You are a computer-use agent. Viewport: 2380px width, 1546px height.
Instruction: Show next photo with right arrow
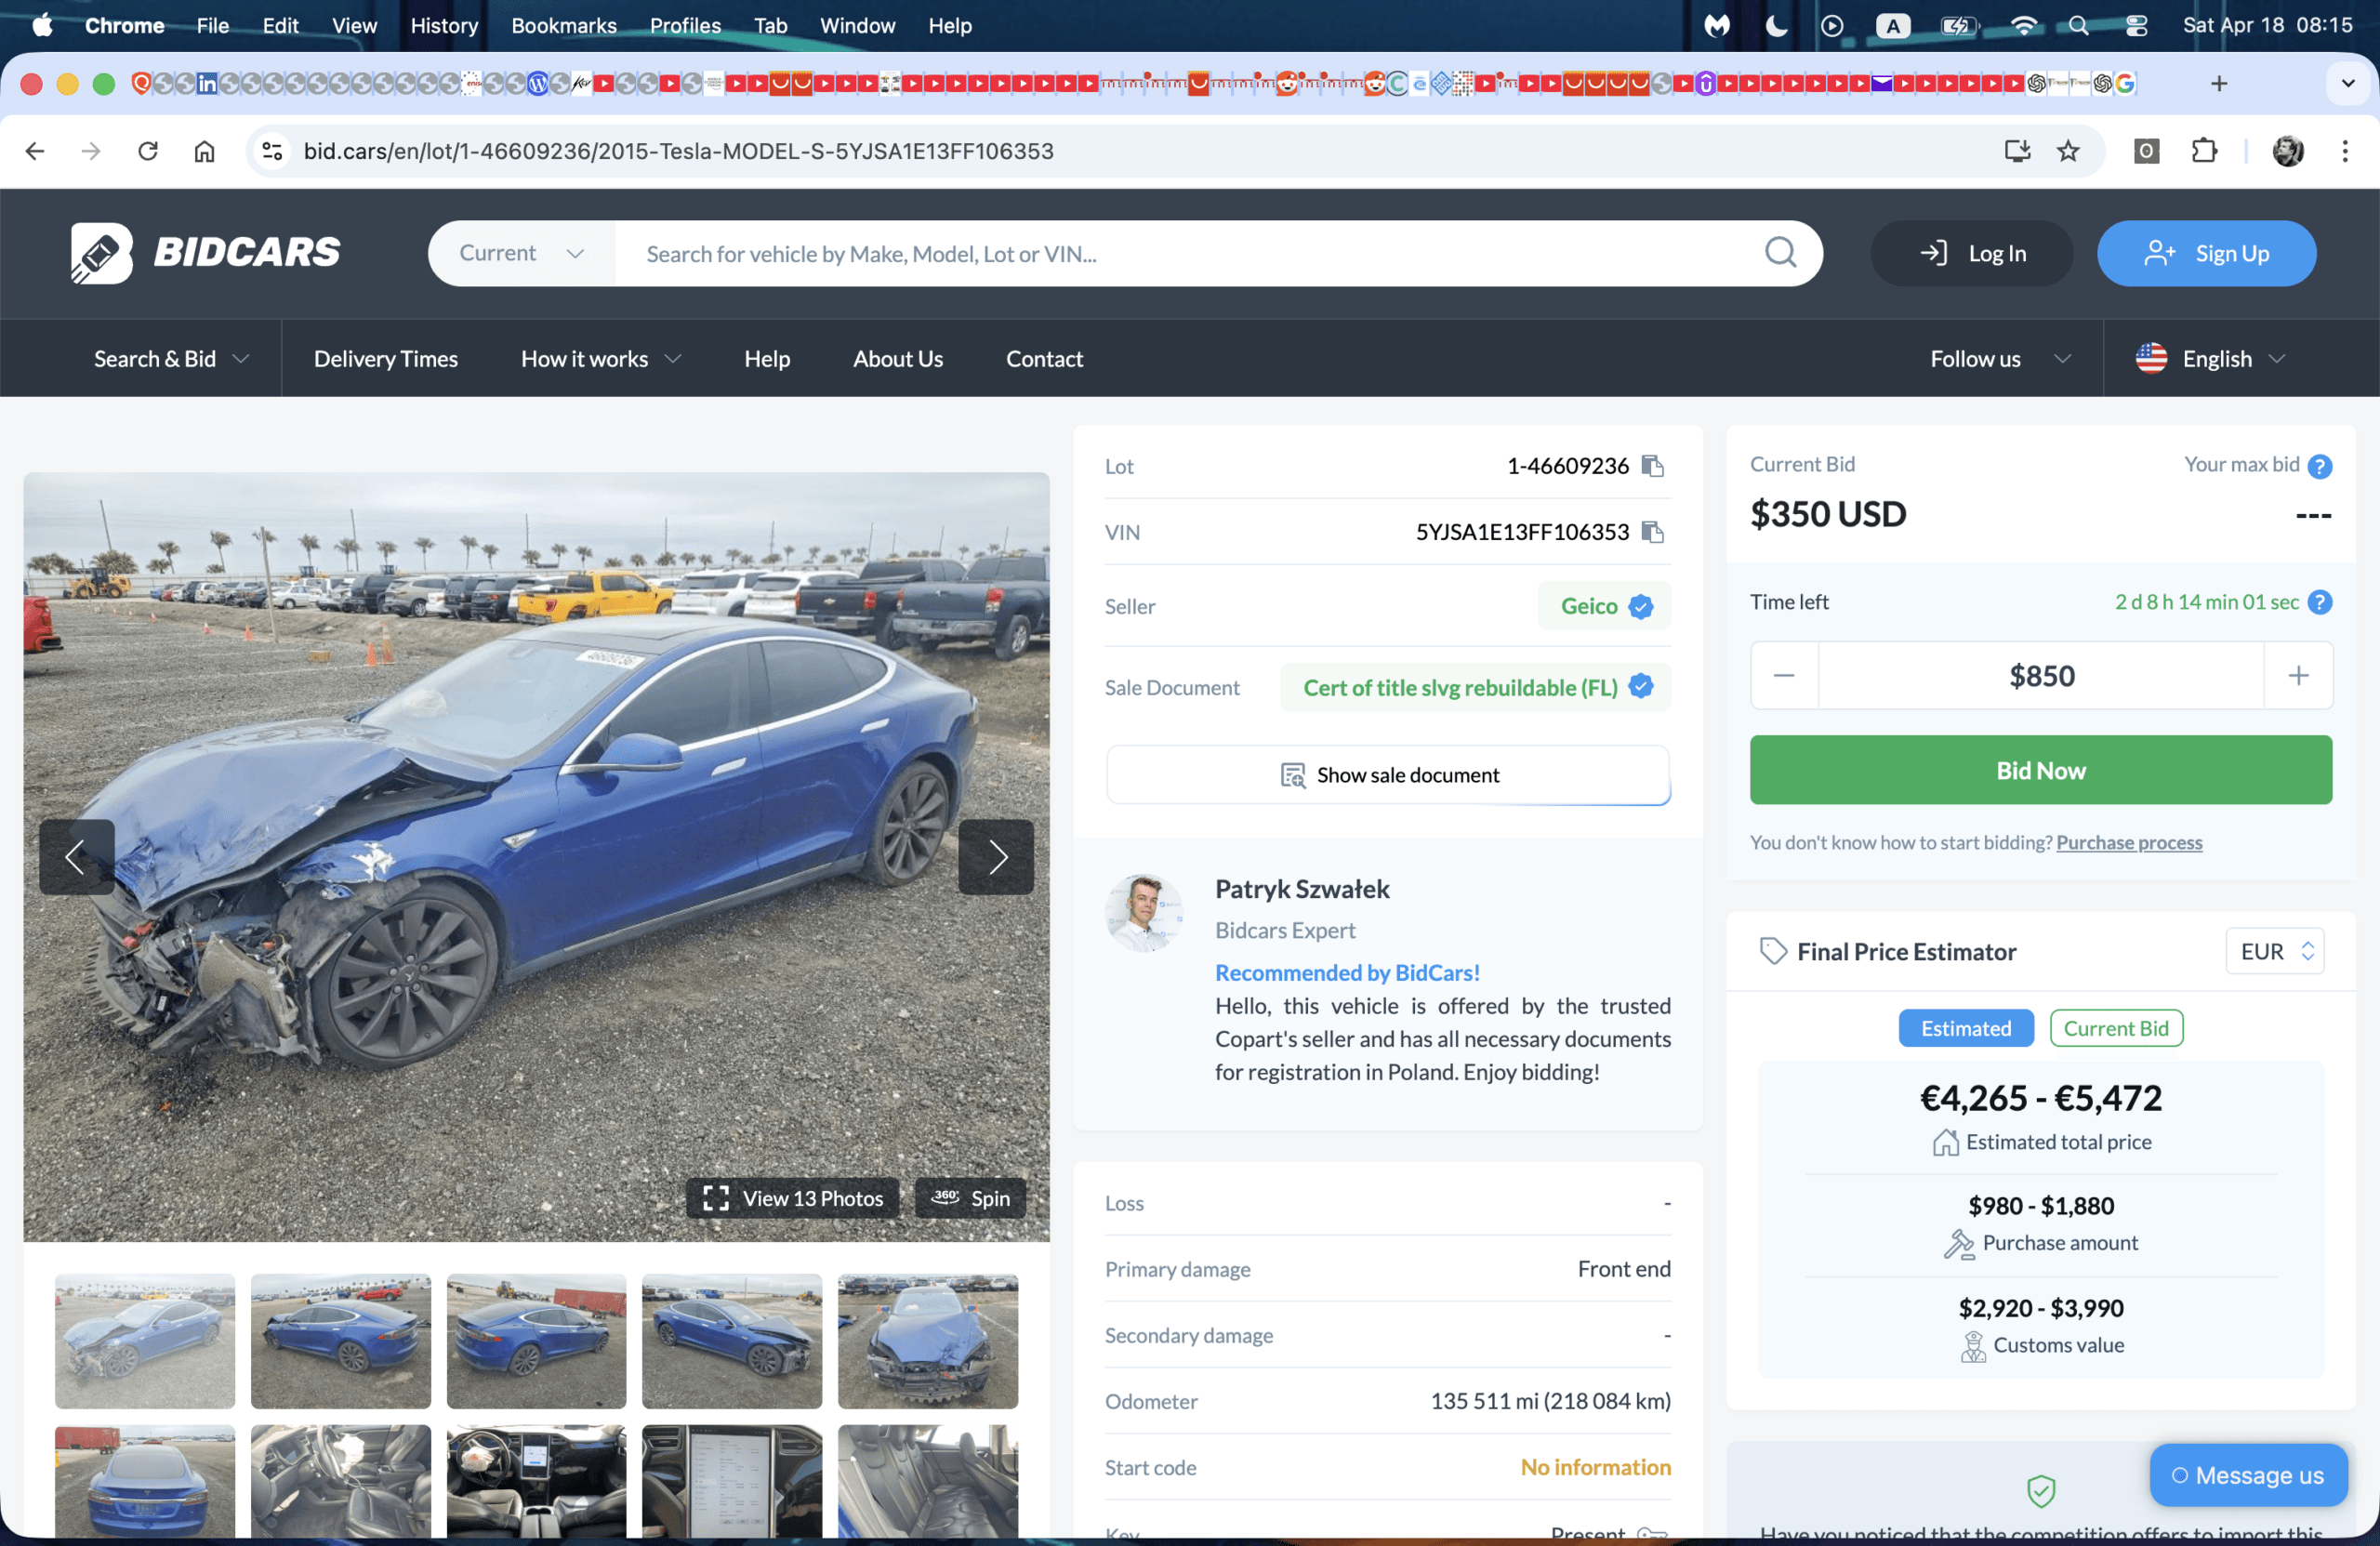coord(996,857)
